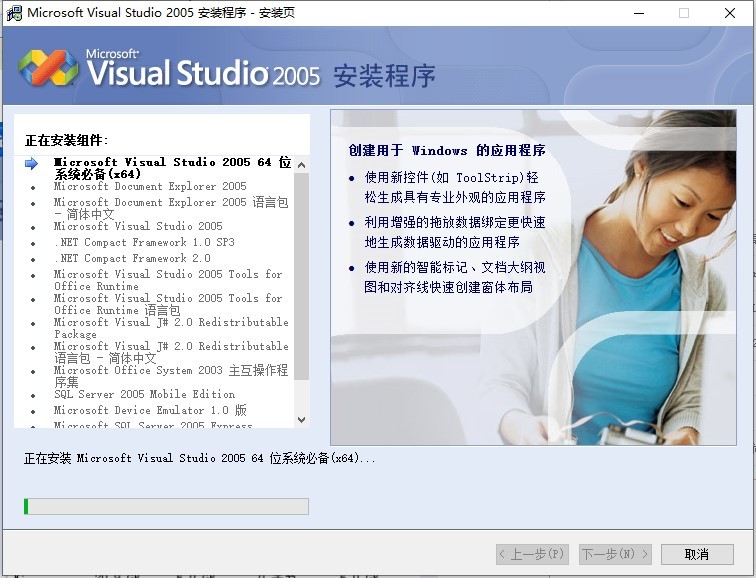Click the Previous step (上一步) button
The height and width of the screenshot is (578, 756).
click(532, 554)
